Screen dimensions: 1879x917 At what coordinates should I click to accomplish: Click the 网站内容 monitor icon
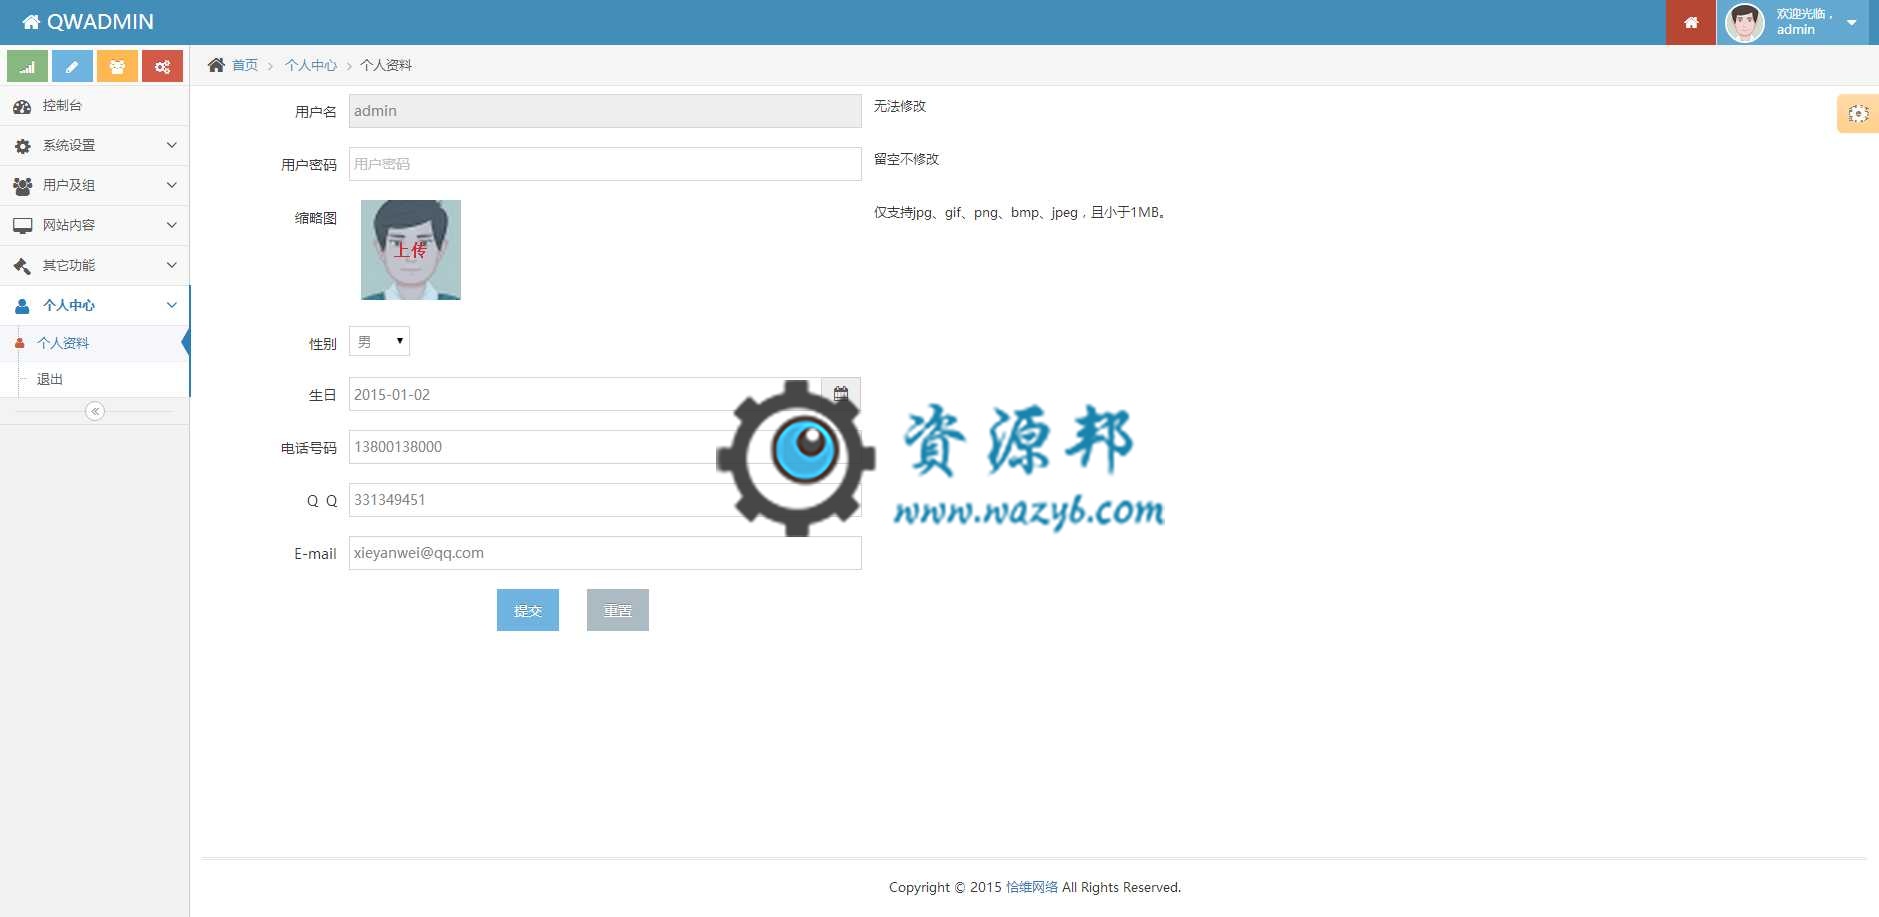point(22,226)
